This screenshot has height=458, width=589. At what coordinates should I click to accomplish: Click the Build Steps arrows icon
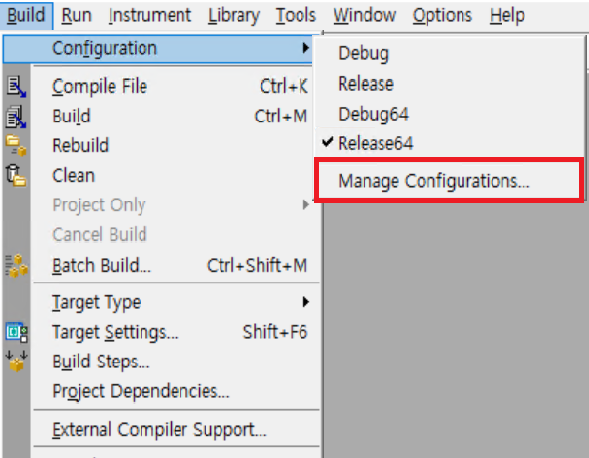pyautogui.click(x=17, y=361)
